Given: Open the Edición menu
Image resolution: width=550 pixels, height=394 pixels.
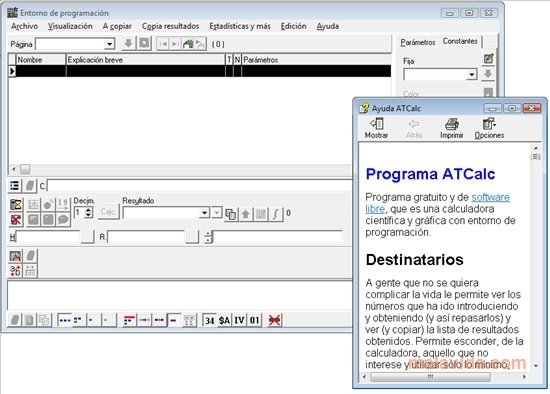Looking at the screenshot, I should click(x=293, y=26).
